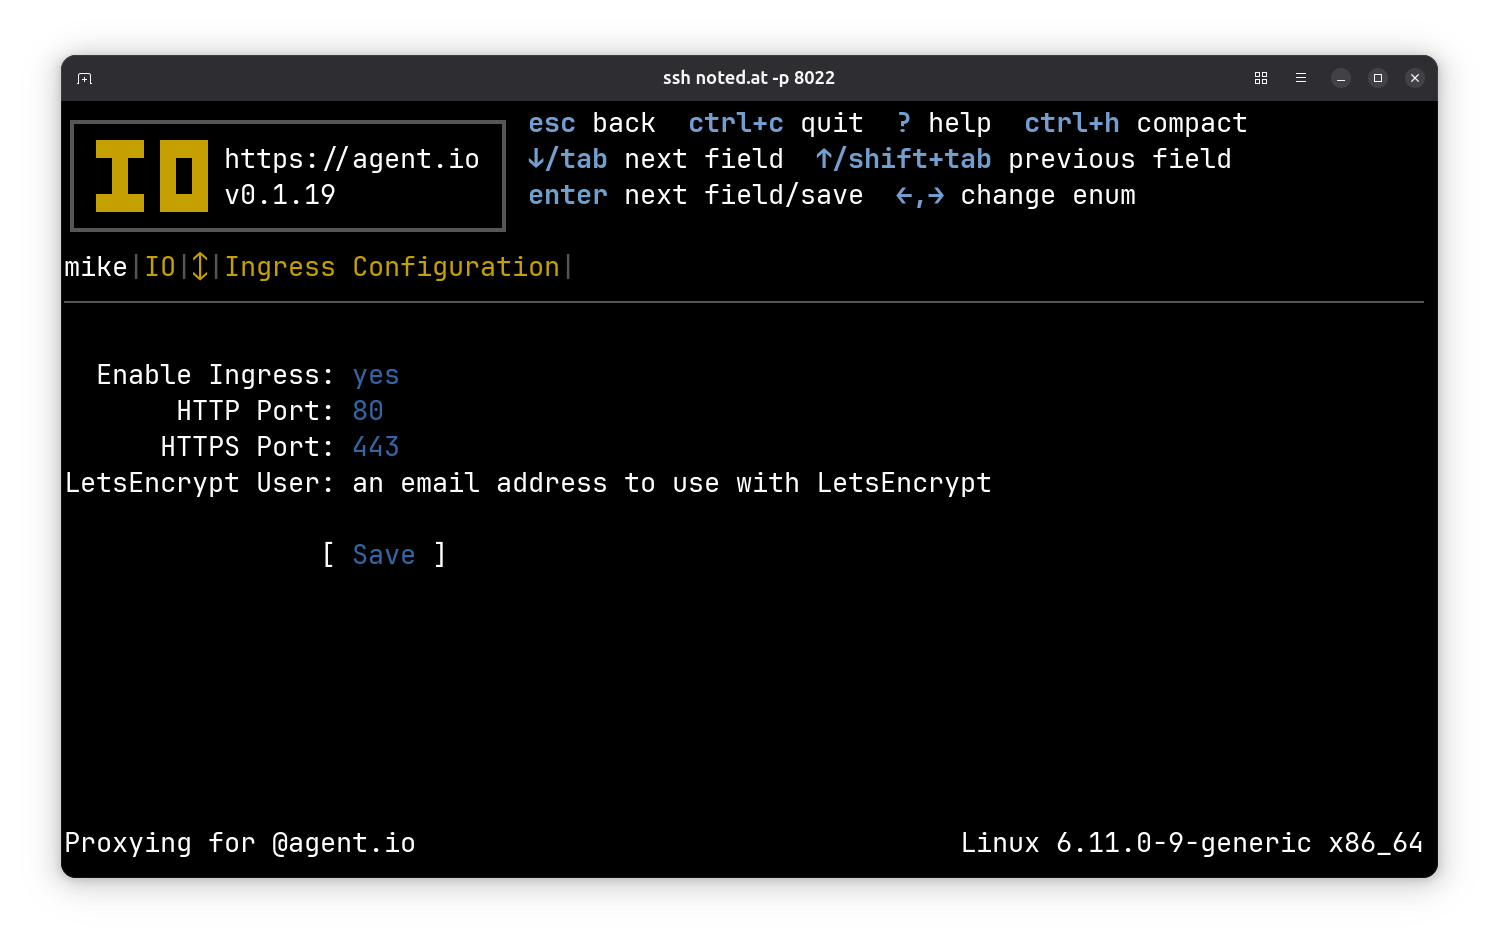Click the ←,→ change enum hint

tap(1016, 195)
